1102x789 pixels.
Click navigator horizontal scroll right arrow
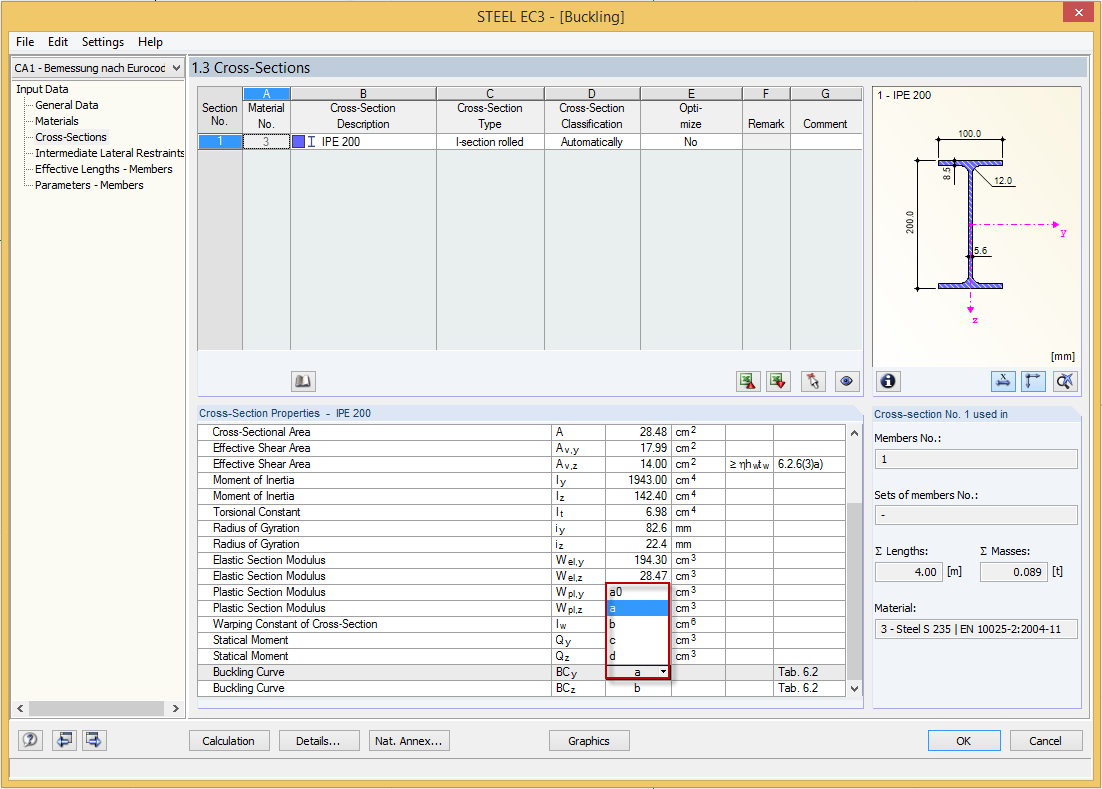(176, 708)
